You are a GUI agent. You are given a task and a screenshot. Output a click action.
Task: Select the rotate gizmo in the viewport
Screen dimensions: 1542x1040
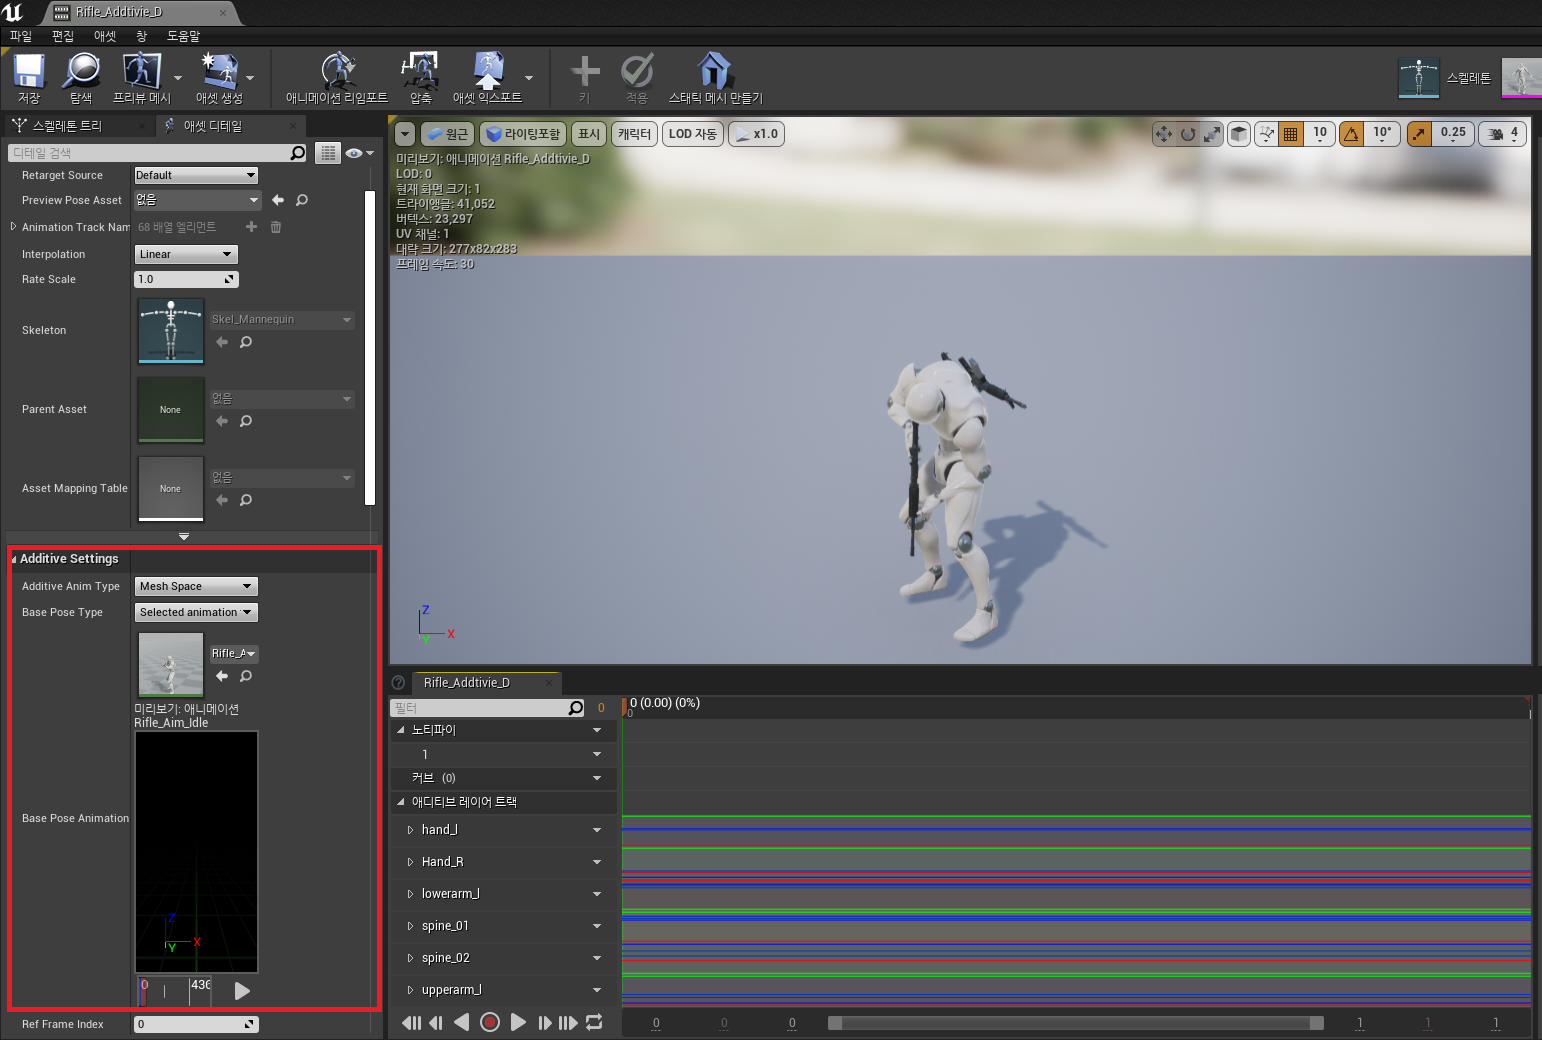pyautogui.click(x=1188, y=134)
